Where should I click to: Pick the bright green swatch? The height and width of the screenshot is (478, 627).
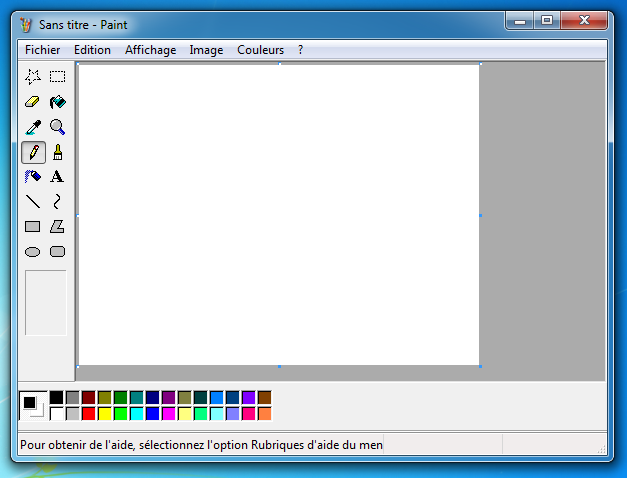pyautogui.click(x=120, y=414)
